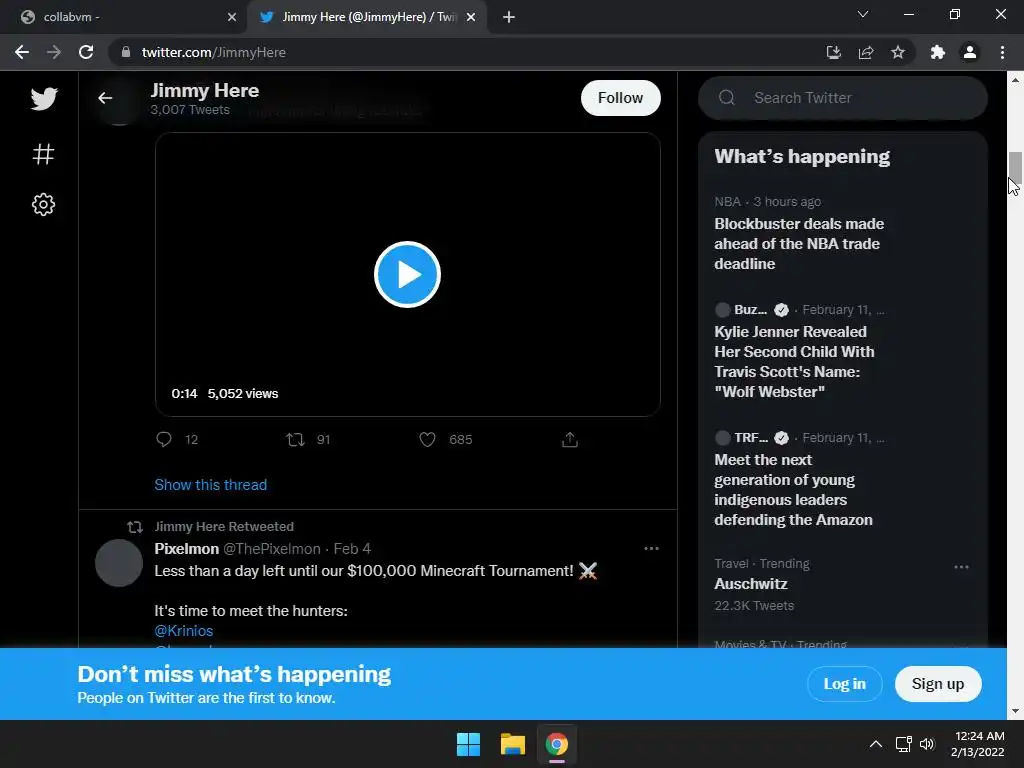Open the Feb 4 tweet timestamp
This screenshot has width=1024, height=768.
352,549
